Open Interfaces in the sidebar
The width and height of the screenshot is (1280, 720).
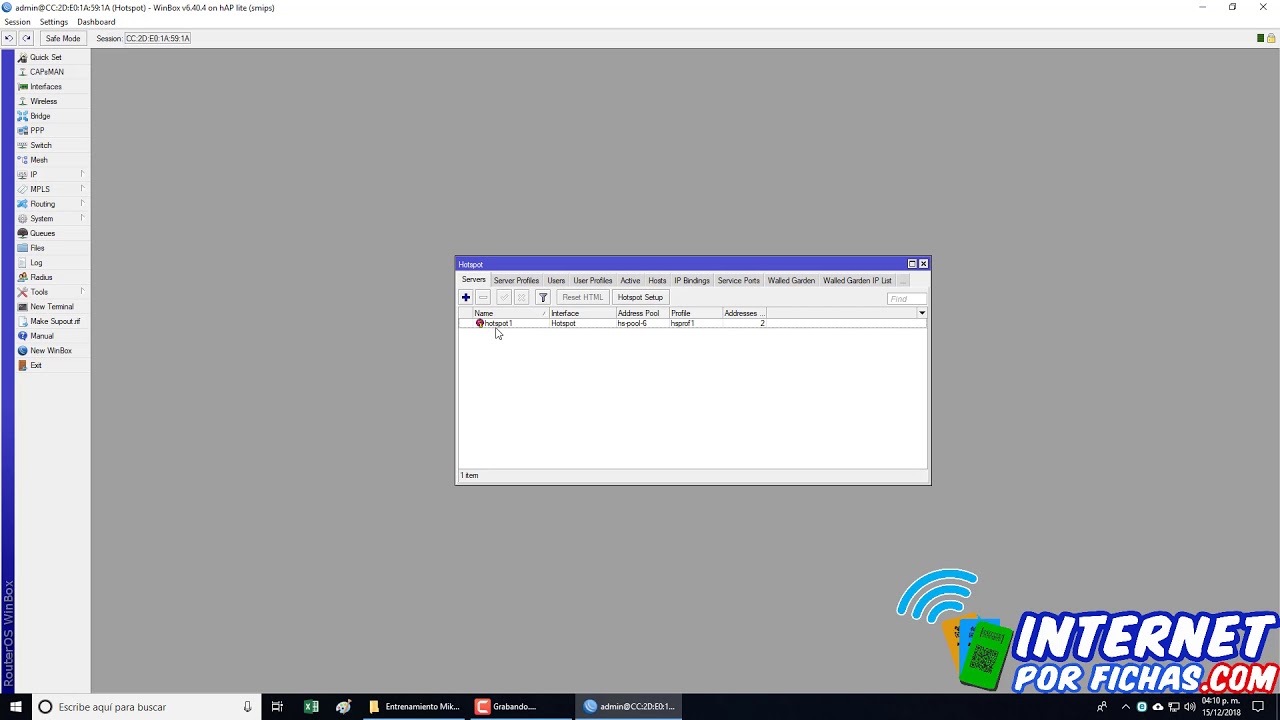[45, 87]
